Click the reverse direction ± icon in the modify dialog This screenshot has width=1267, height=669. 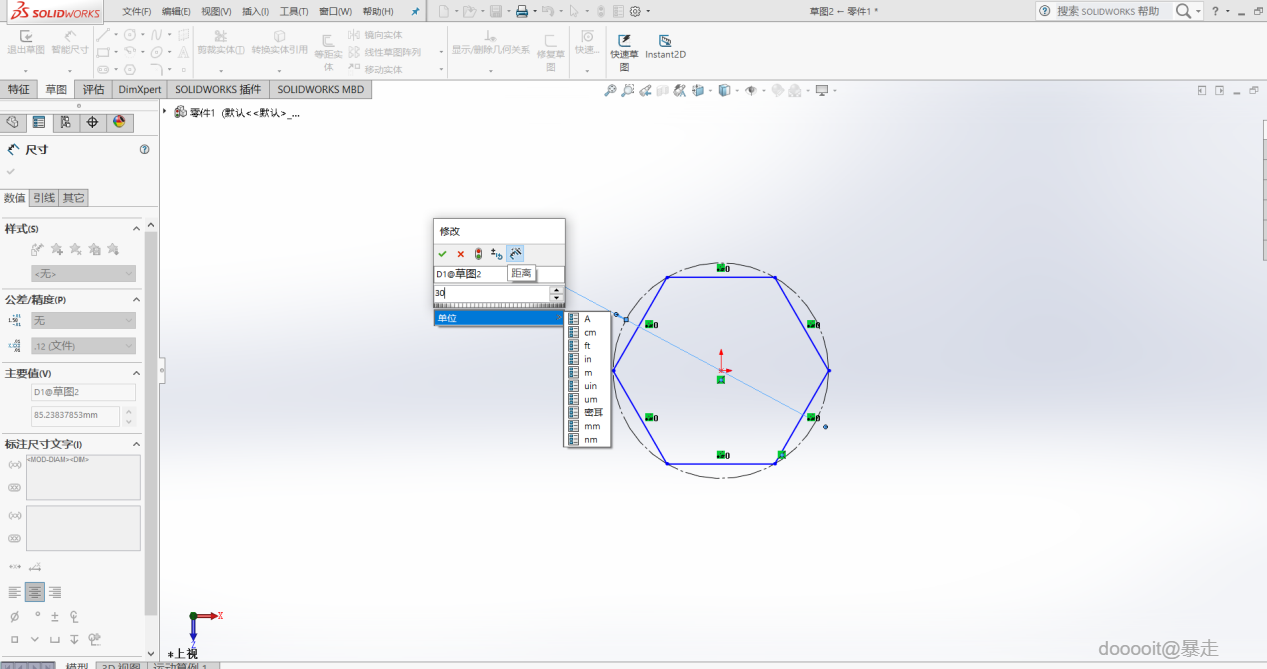[x=496, y=254]
